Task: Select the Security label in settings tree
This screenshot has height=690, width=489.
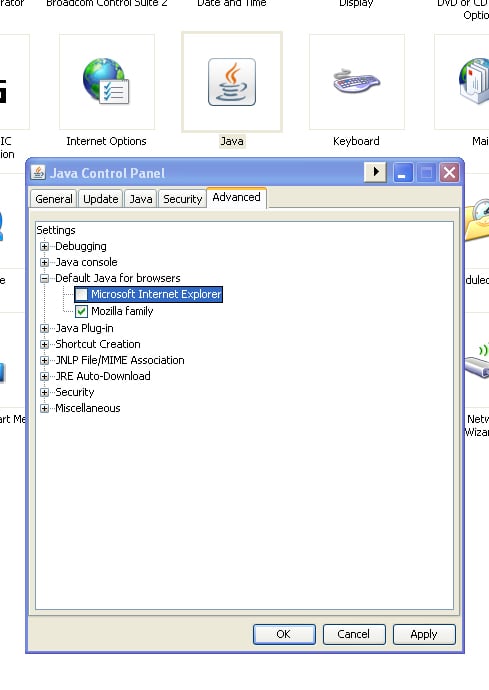Action: coord(74,392)
